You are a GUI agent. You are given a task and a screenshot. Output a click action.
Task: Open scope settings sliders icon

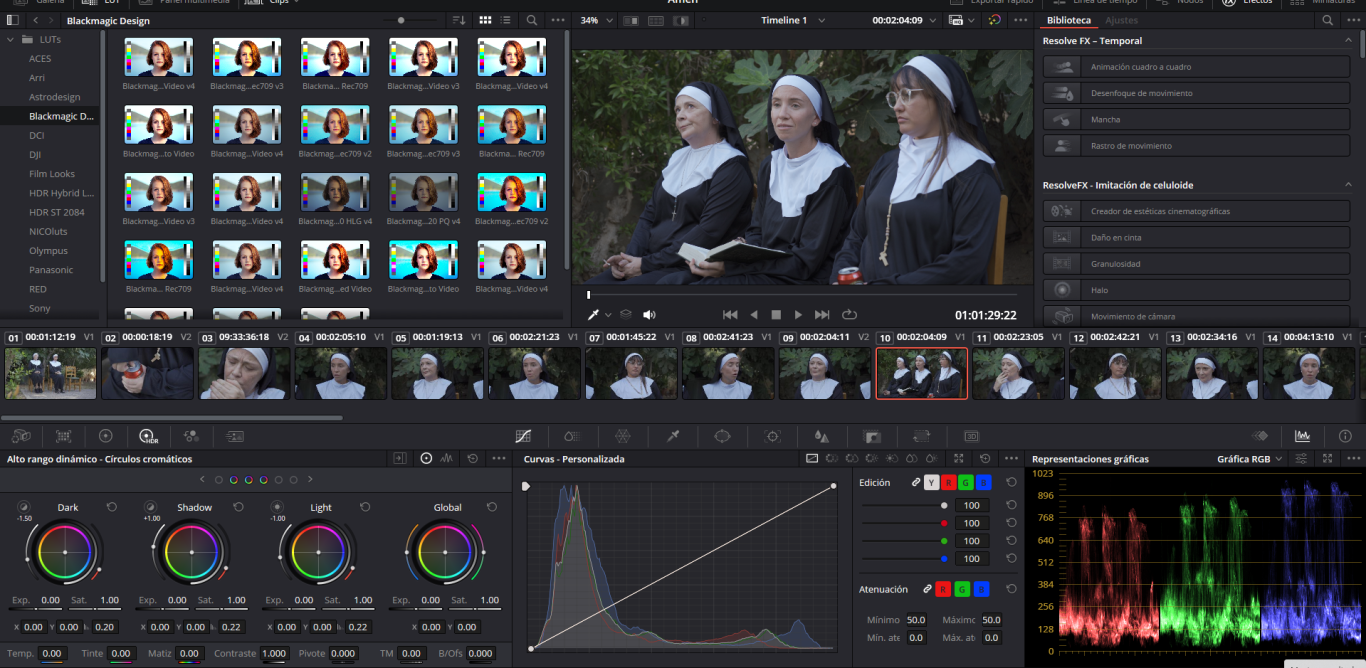[1301, 459]
